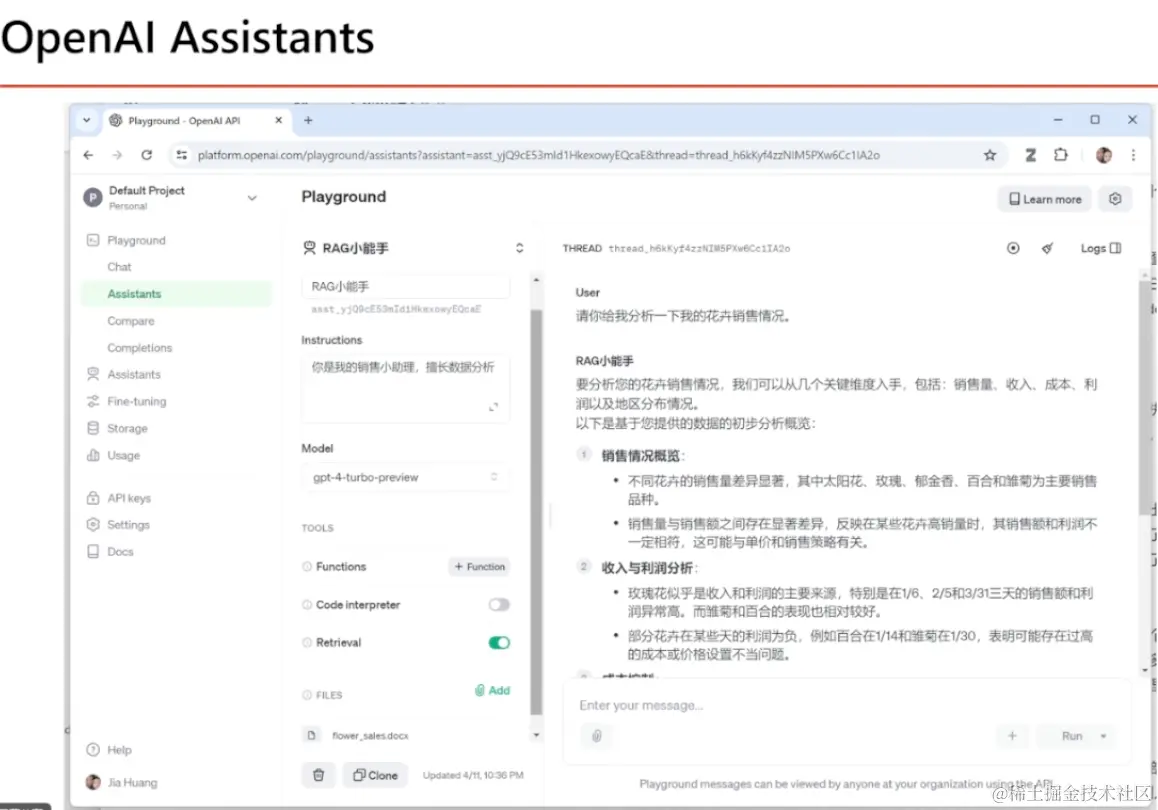Delete the assistant with trash icon
Viewport: 1158px width, 810px height.
pos(318,775)
